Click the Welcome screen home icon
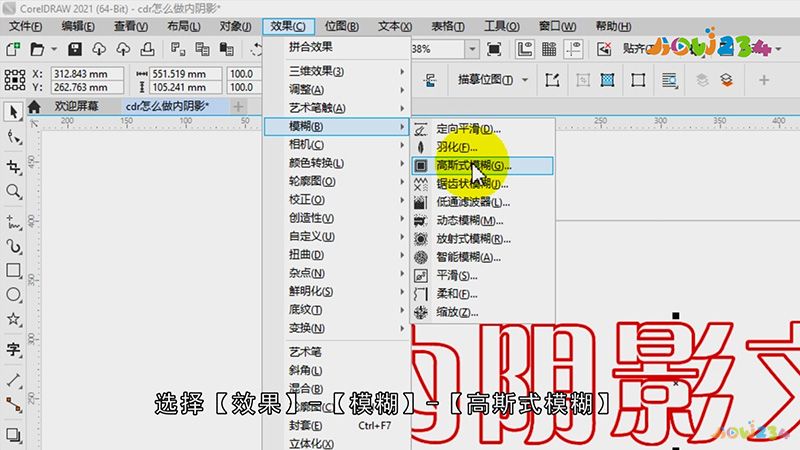 click(x=34, y=107)
